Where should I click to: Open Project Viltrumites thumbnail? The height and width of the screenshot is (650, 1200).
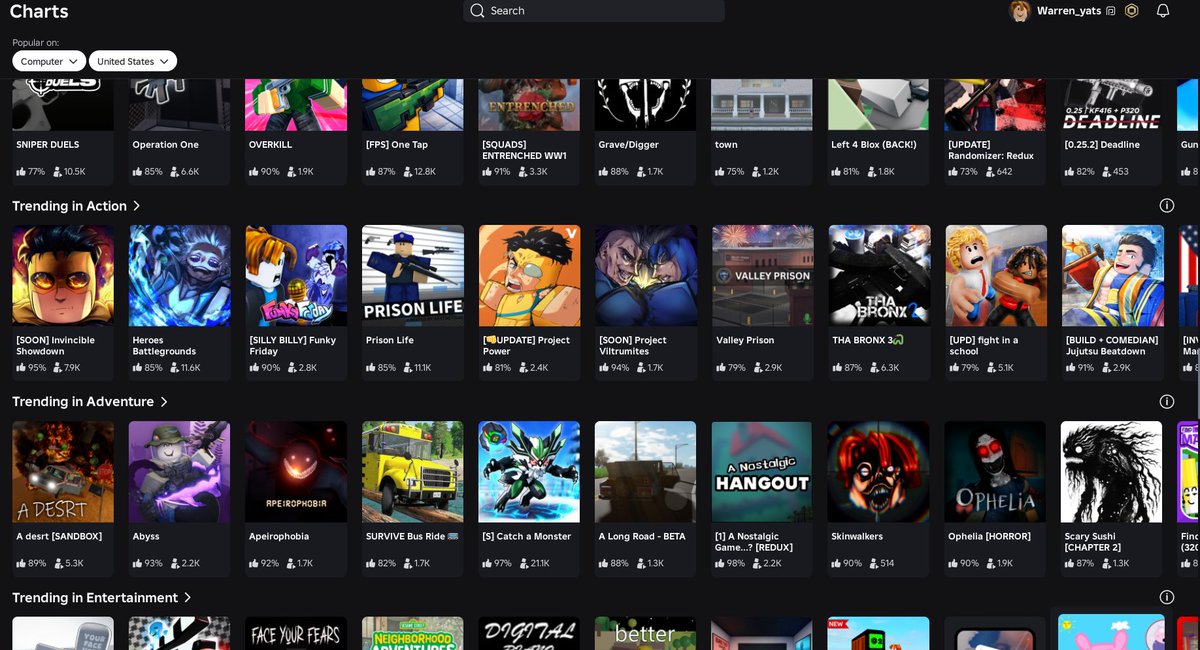[646, 275]
